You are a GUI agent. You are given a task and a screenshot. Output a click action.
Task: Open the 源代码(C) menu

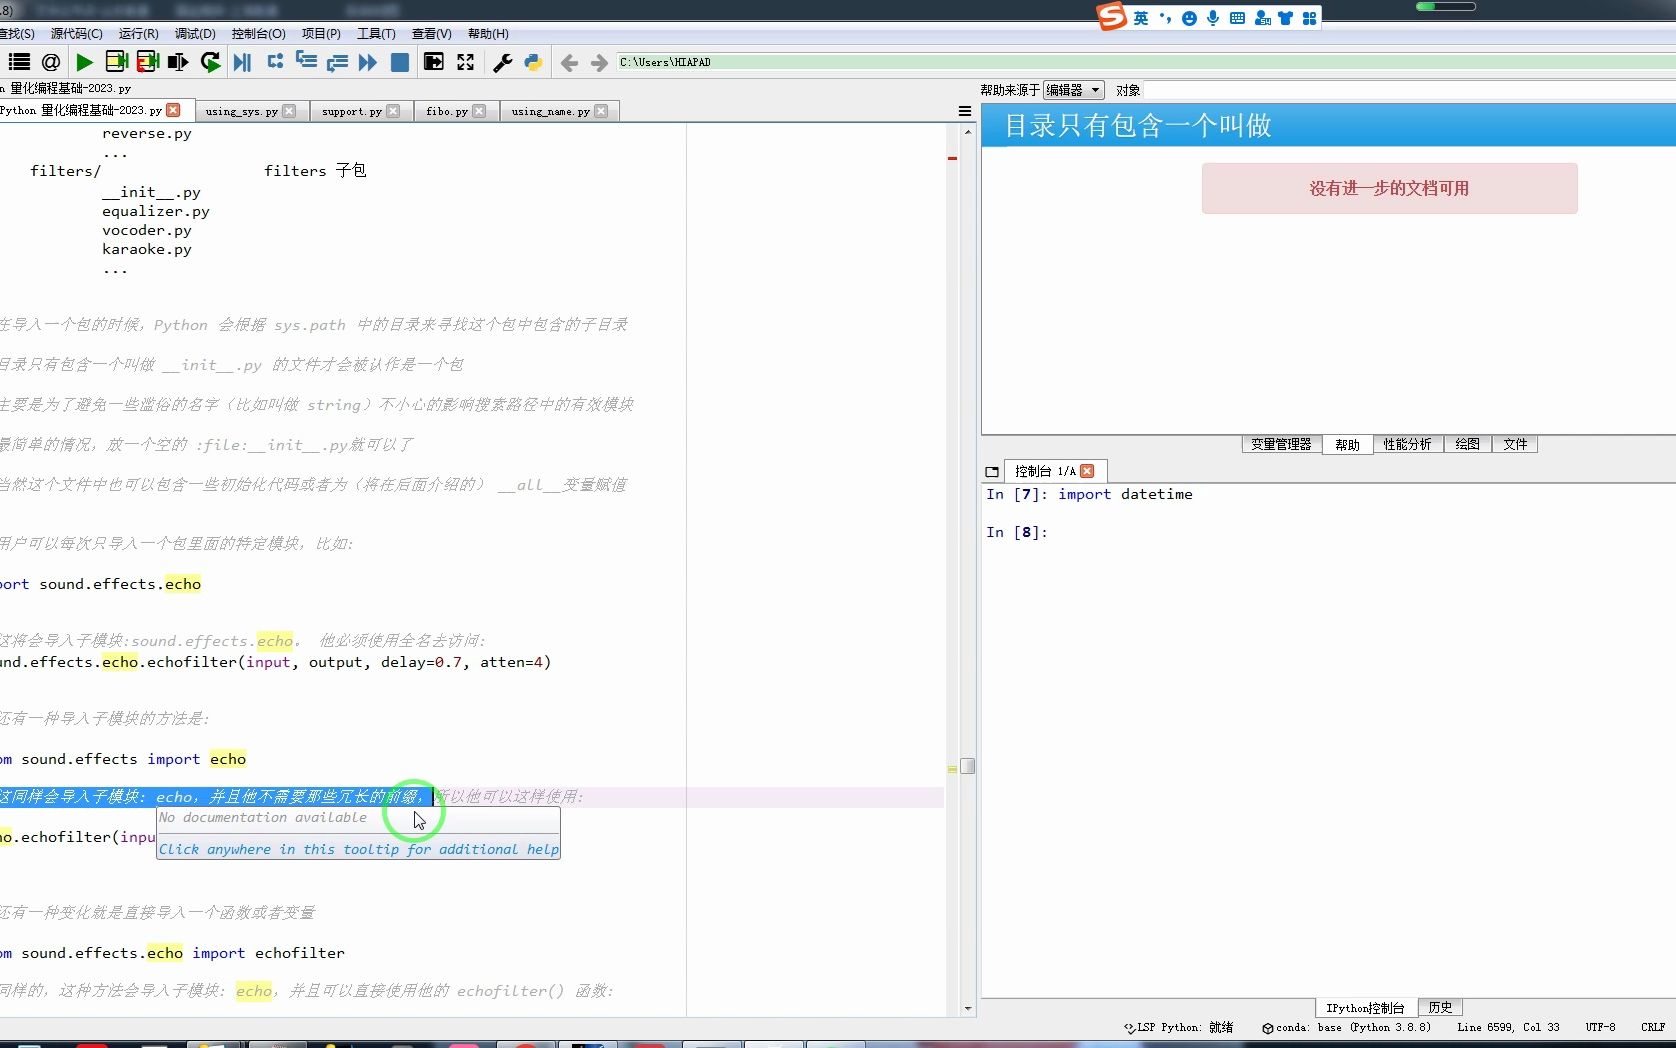[77, 33]
